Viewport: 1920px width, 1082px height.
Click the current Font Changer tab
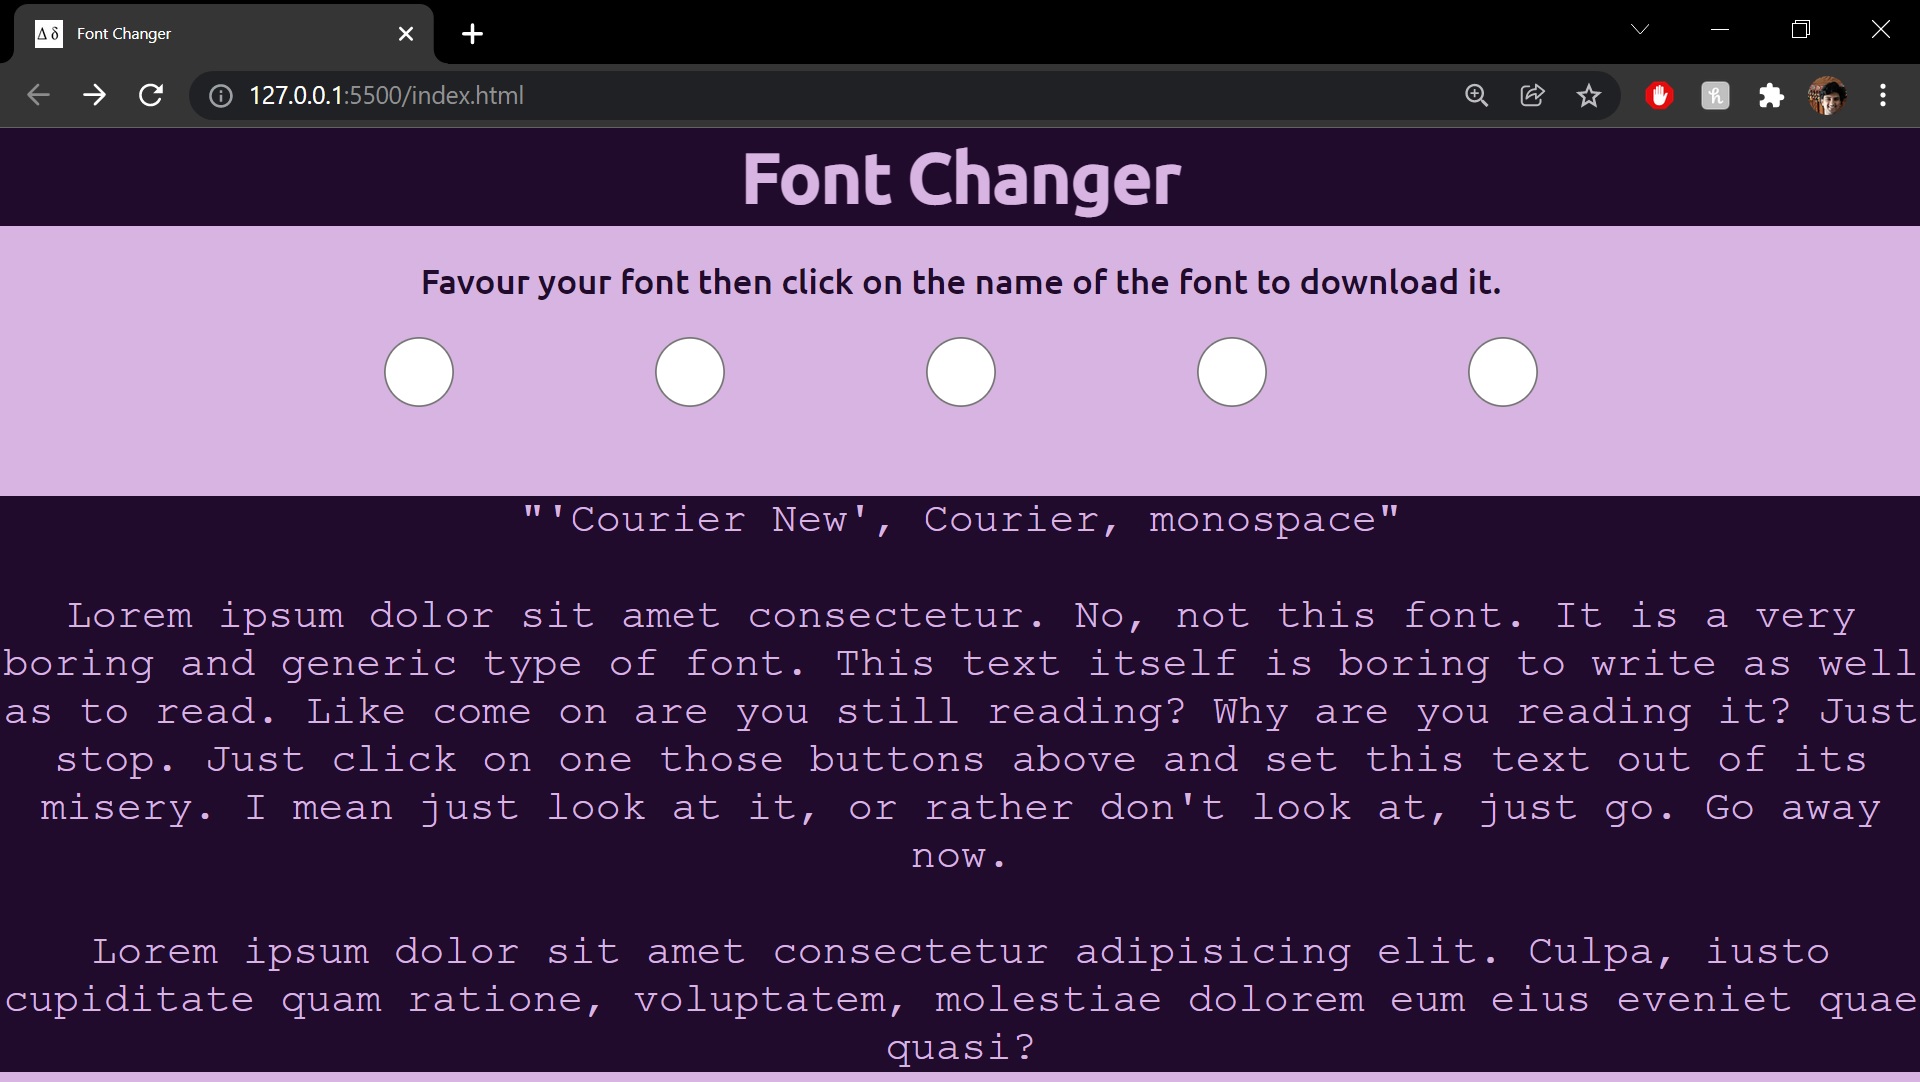(x=222, y=33)
